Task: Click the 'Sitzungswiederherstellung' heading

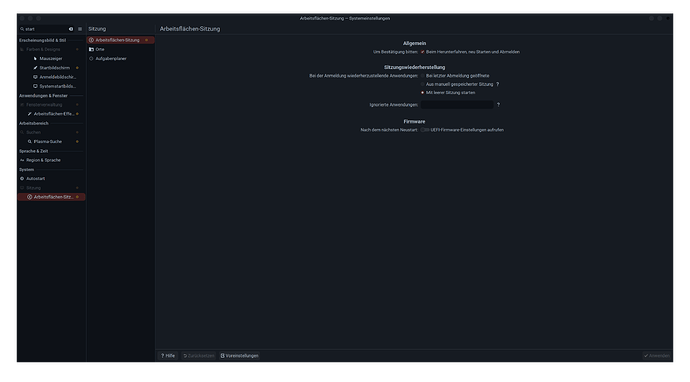Action: (x=415, y=67)
